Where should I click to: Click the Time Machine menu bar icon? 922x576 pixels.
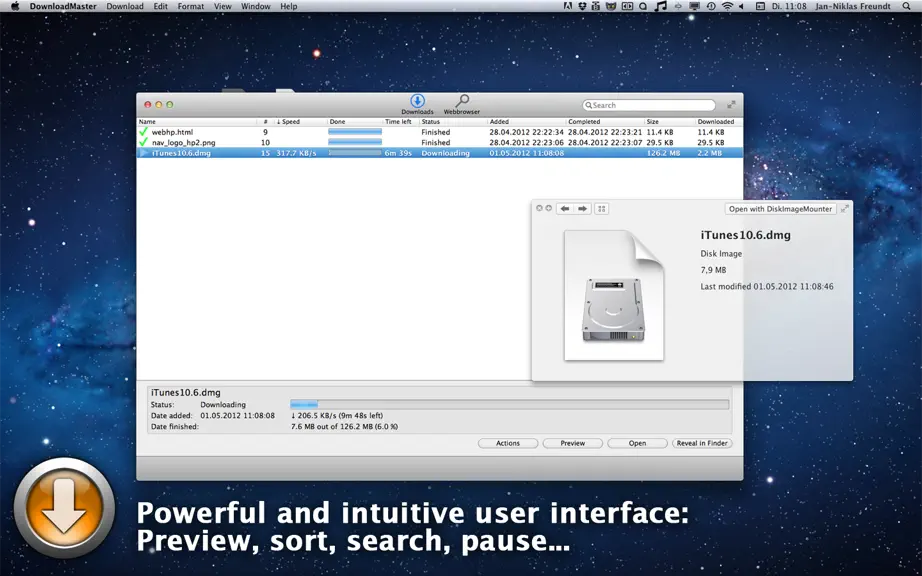click(711, 6)
